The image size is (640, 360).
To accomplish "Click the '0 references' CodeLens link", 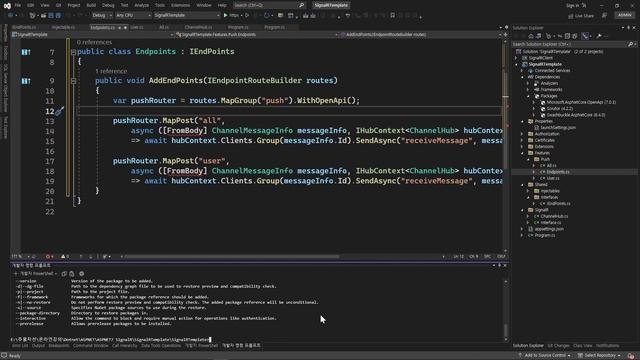I will click(x=94, y=42).
